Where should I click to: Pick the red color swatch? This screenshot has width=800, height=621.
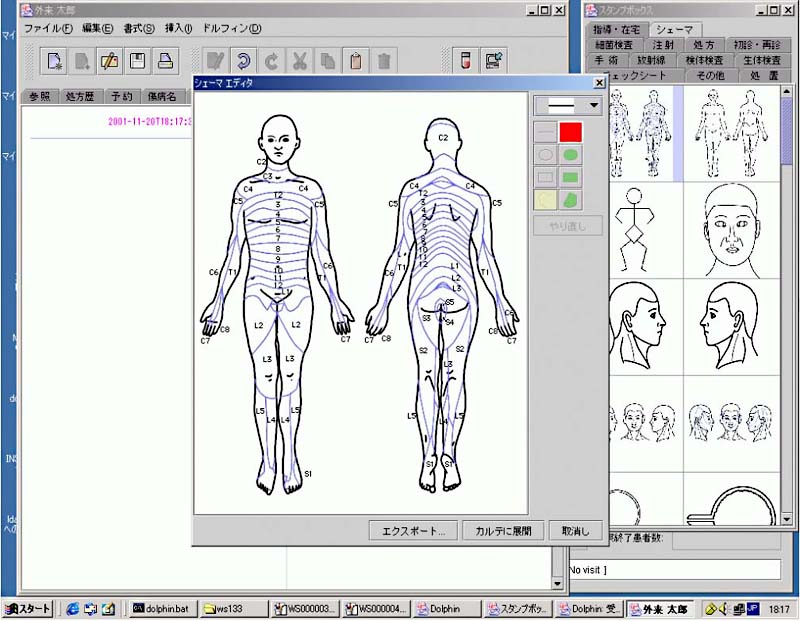click(571, 131)
